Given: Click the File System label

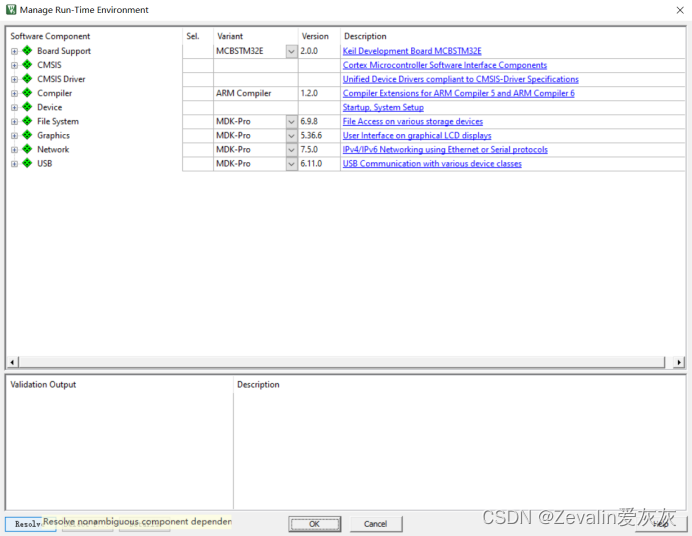Looking at the screenshot, I should click(x=58, y=121).
